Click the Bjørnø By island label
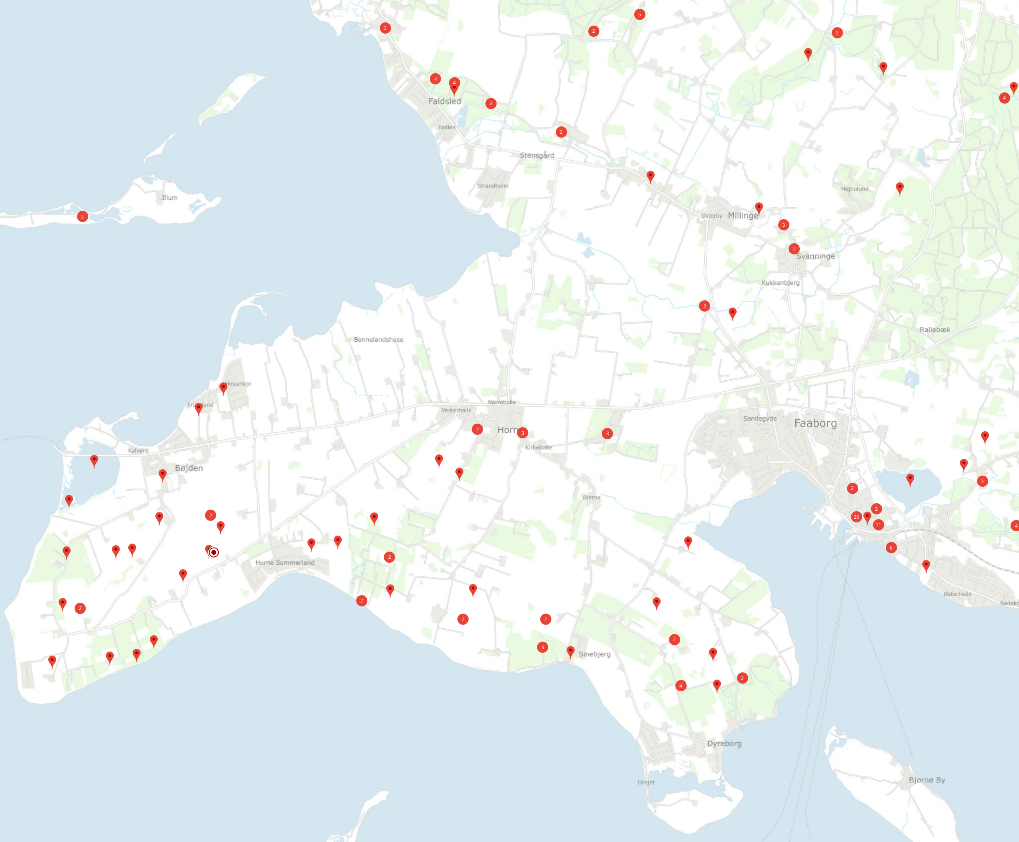The width and height of the screenshot is (1019, 842). pos(928,781)
